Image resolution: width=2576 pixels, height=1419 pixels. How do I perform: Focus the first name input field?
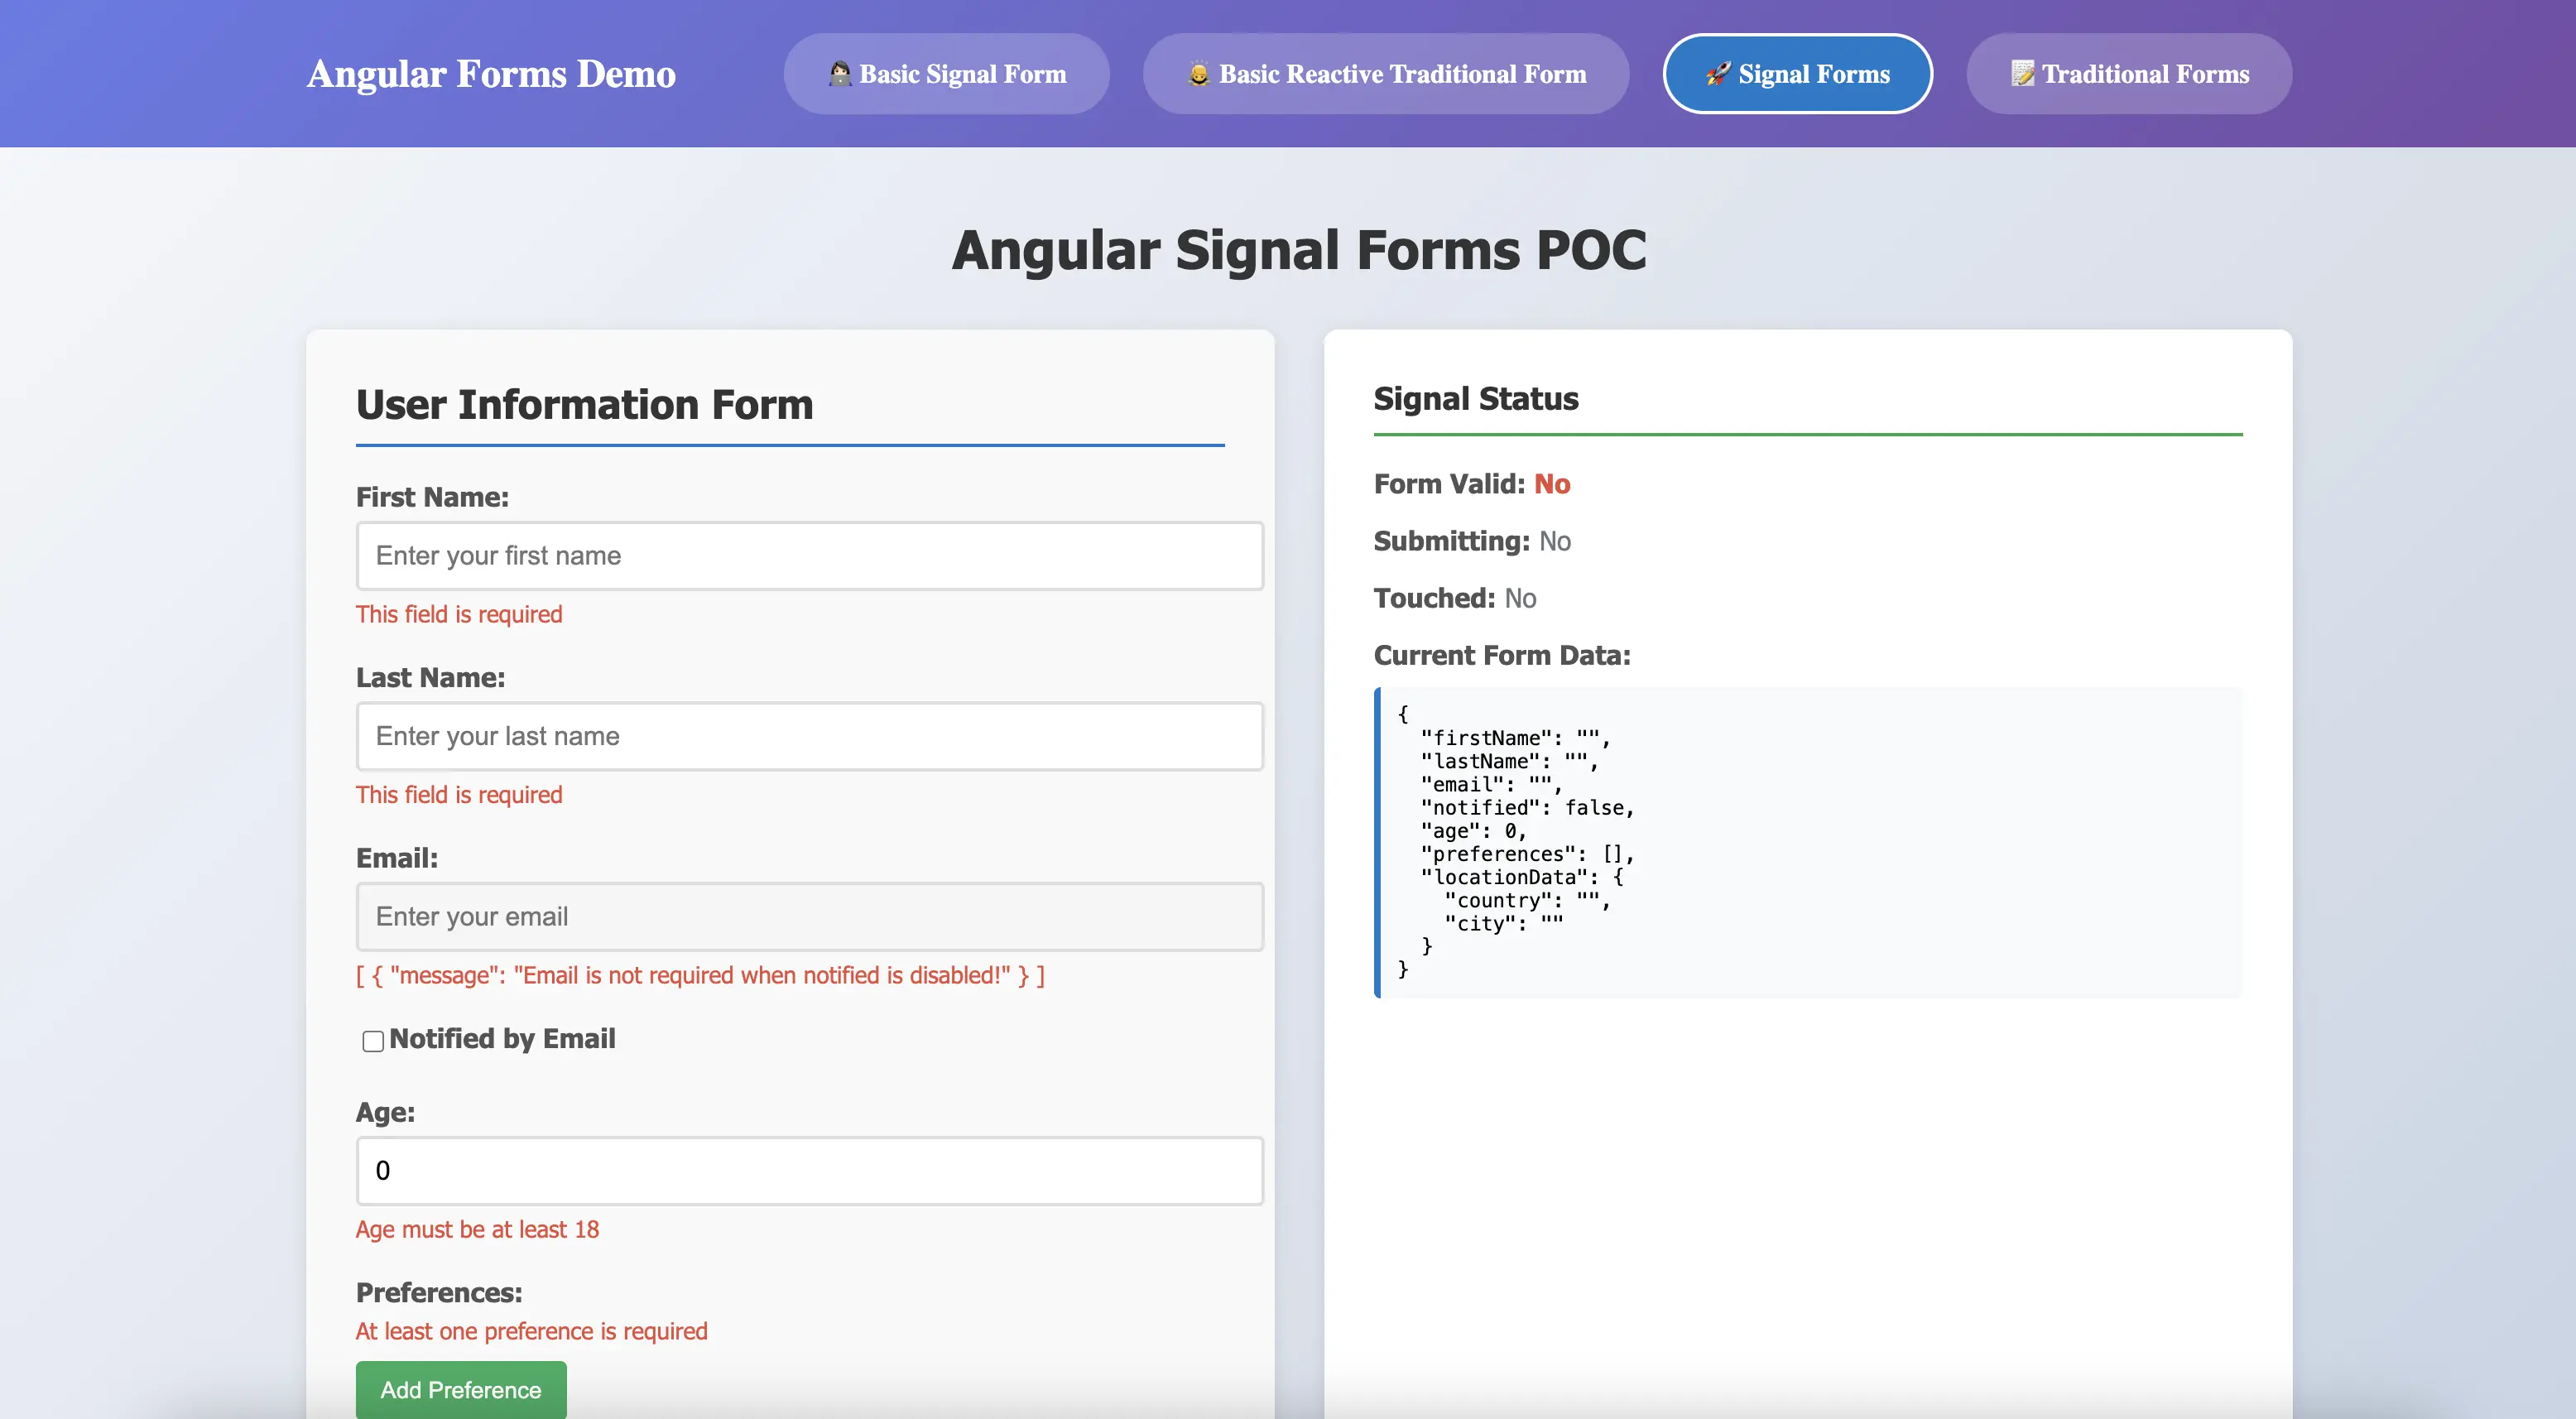click(810, 556)
